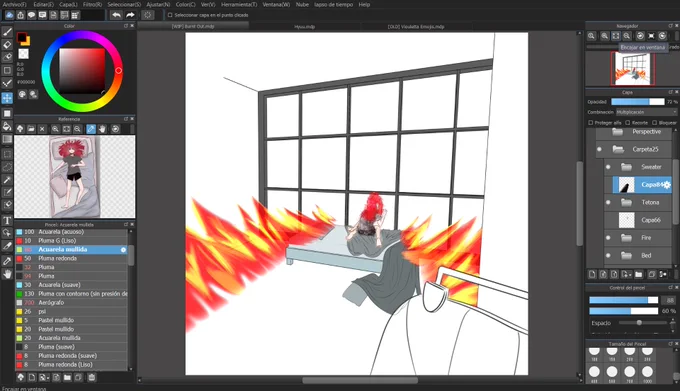This screenshot has width=680, height=391.
Task: Select the Pluma G (Liso) brush
Action: 72,241
